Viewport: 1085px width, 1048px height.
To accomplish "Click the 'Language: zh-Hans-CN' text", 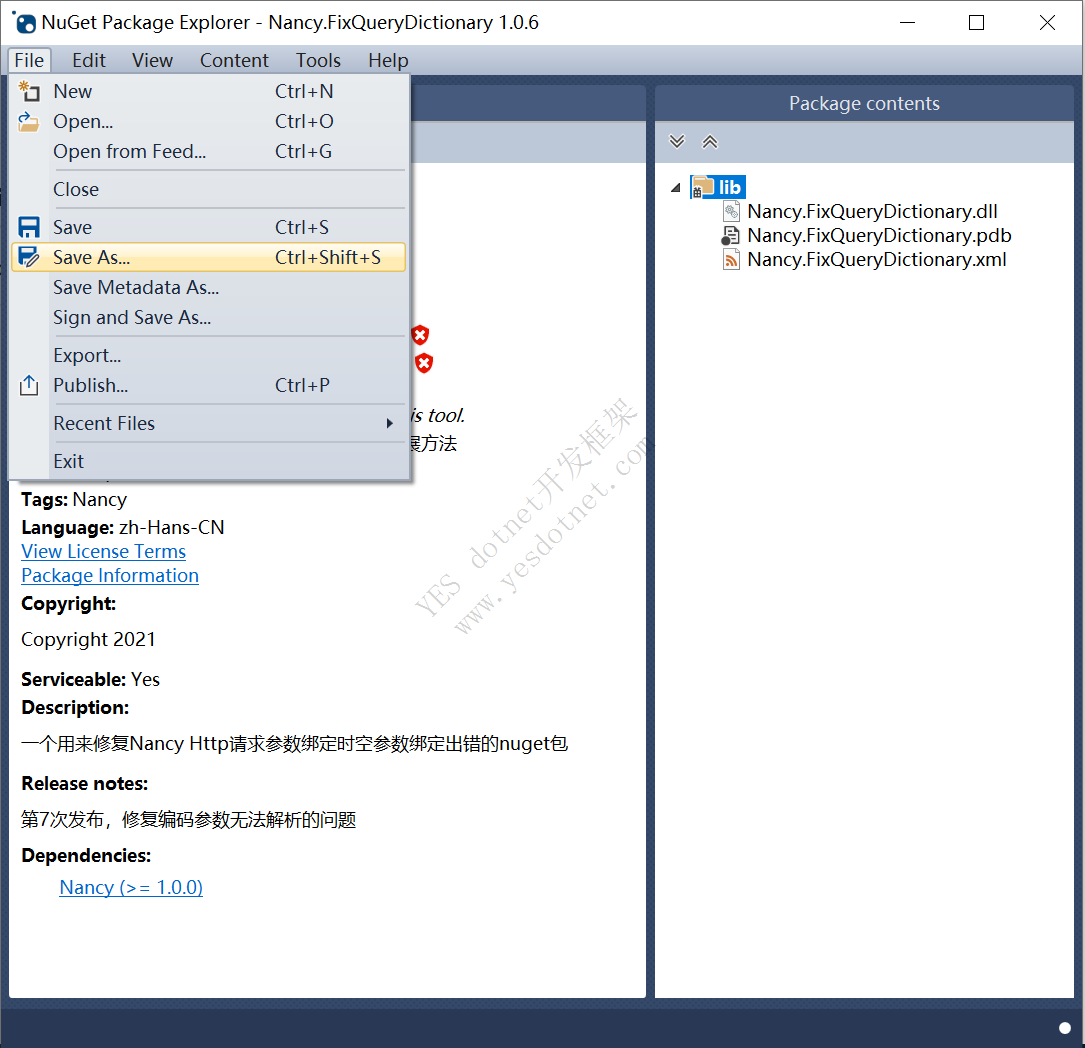I will click(123, 527).
